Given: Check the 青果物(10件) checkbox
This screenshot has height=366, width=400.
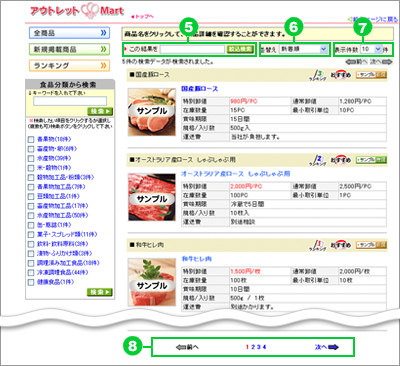Looking at the screenshot, I should [x=31, y=139].
